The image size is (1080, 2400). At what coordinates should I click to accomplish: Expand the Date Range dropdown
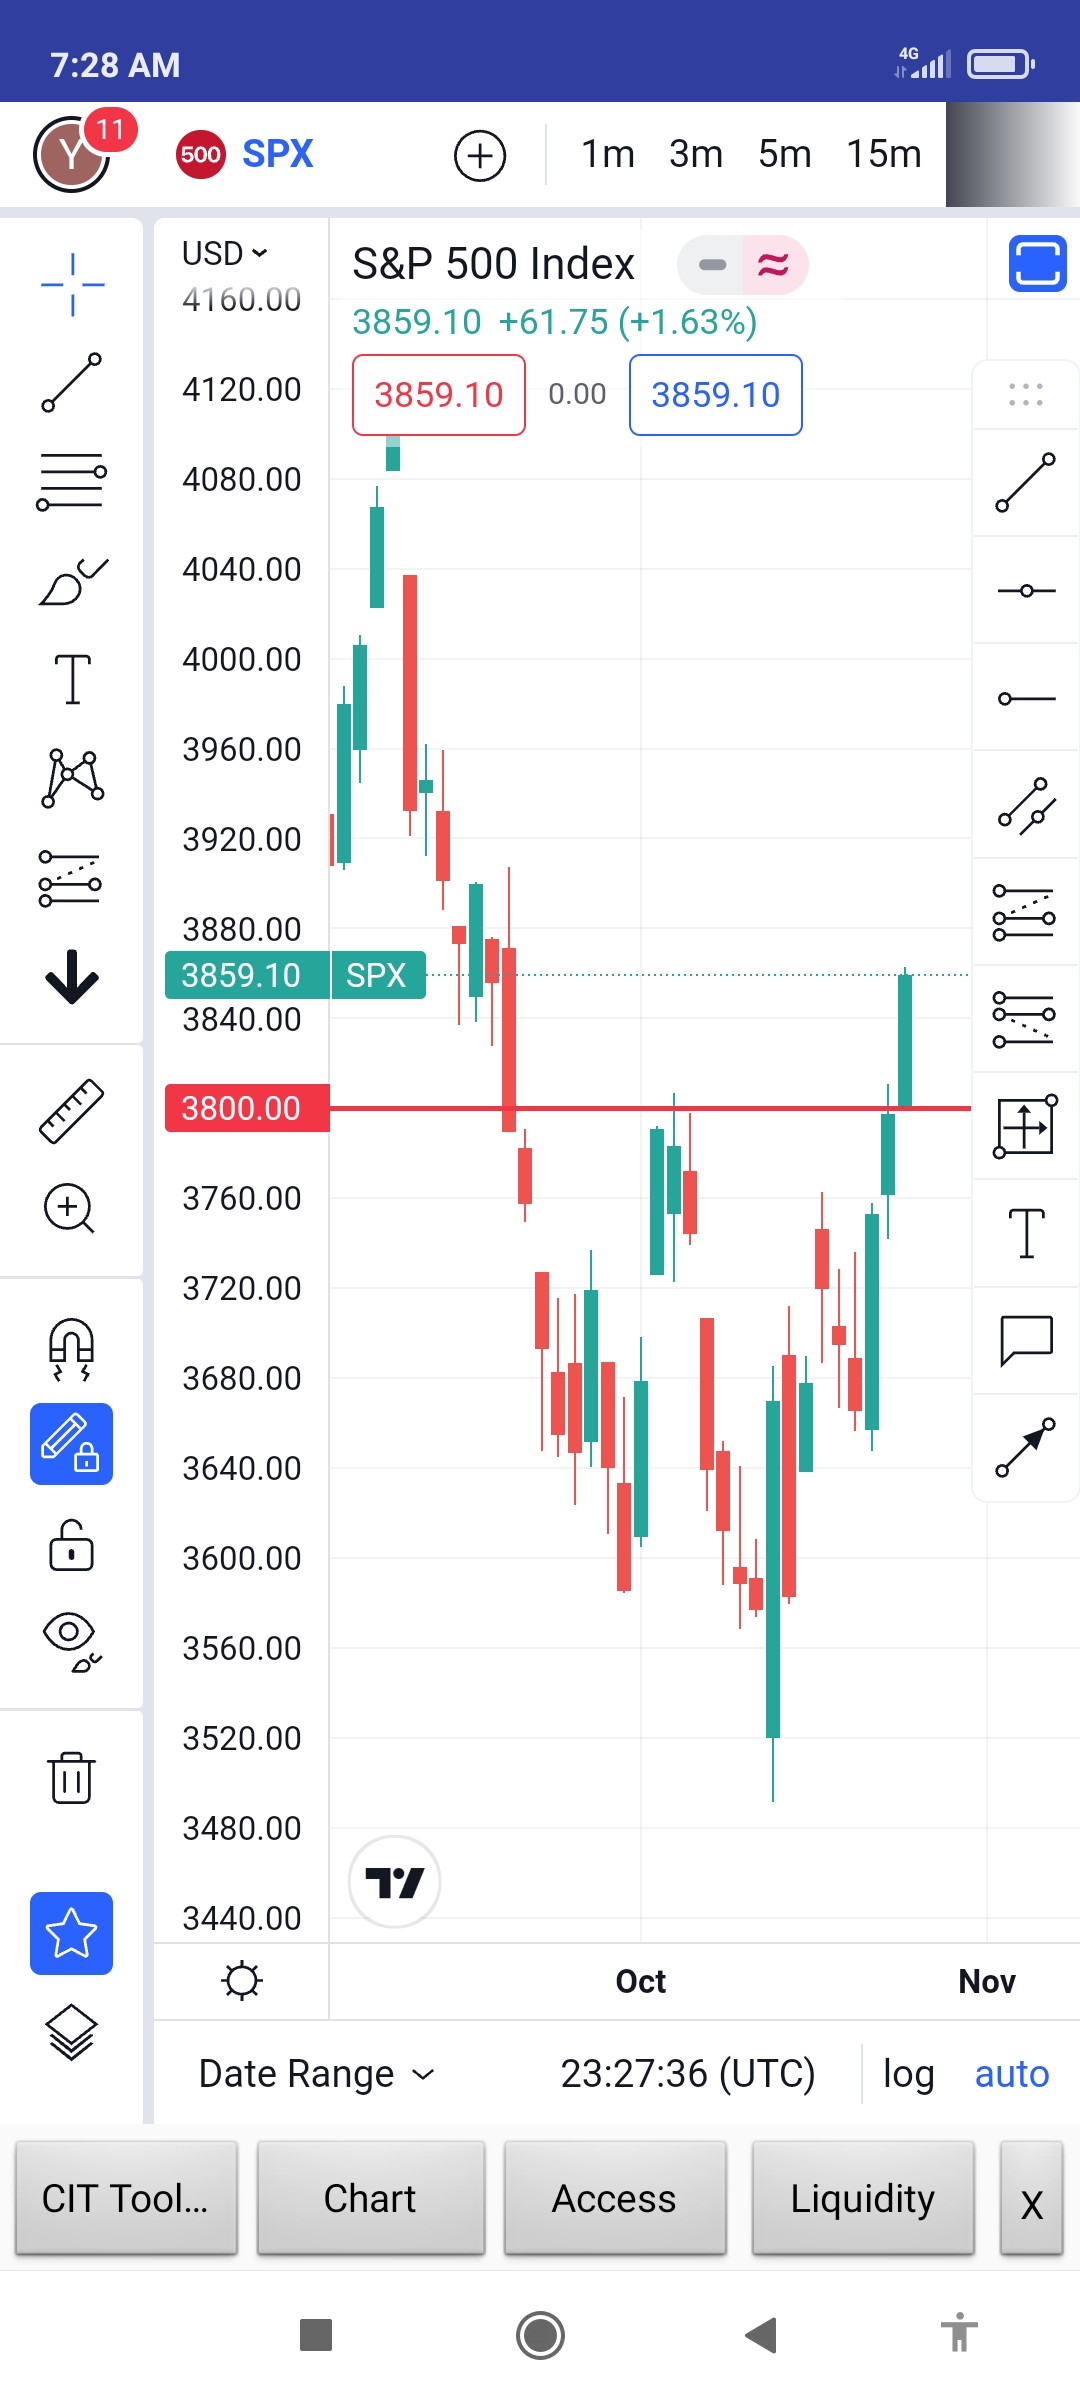pyautogui.click(x=316, y=2074)
